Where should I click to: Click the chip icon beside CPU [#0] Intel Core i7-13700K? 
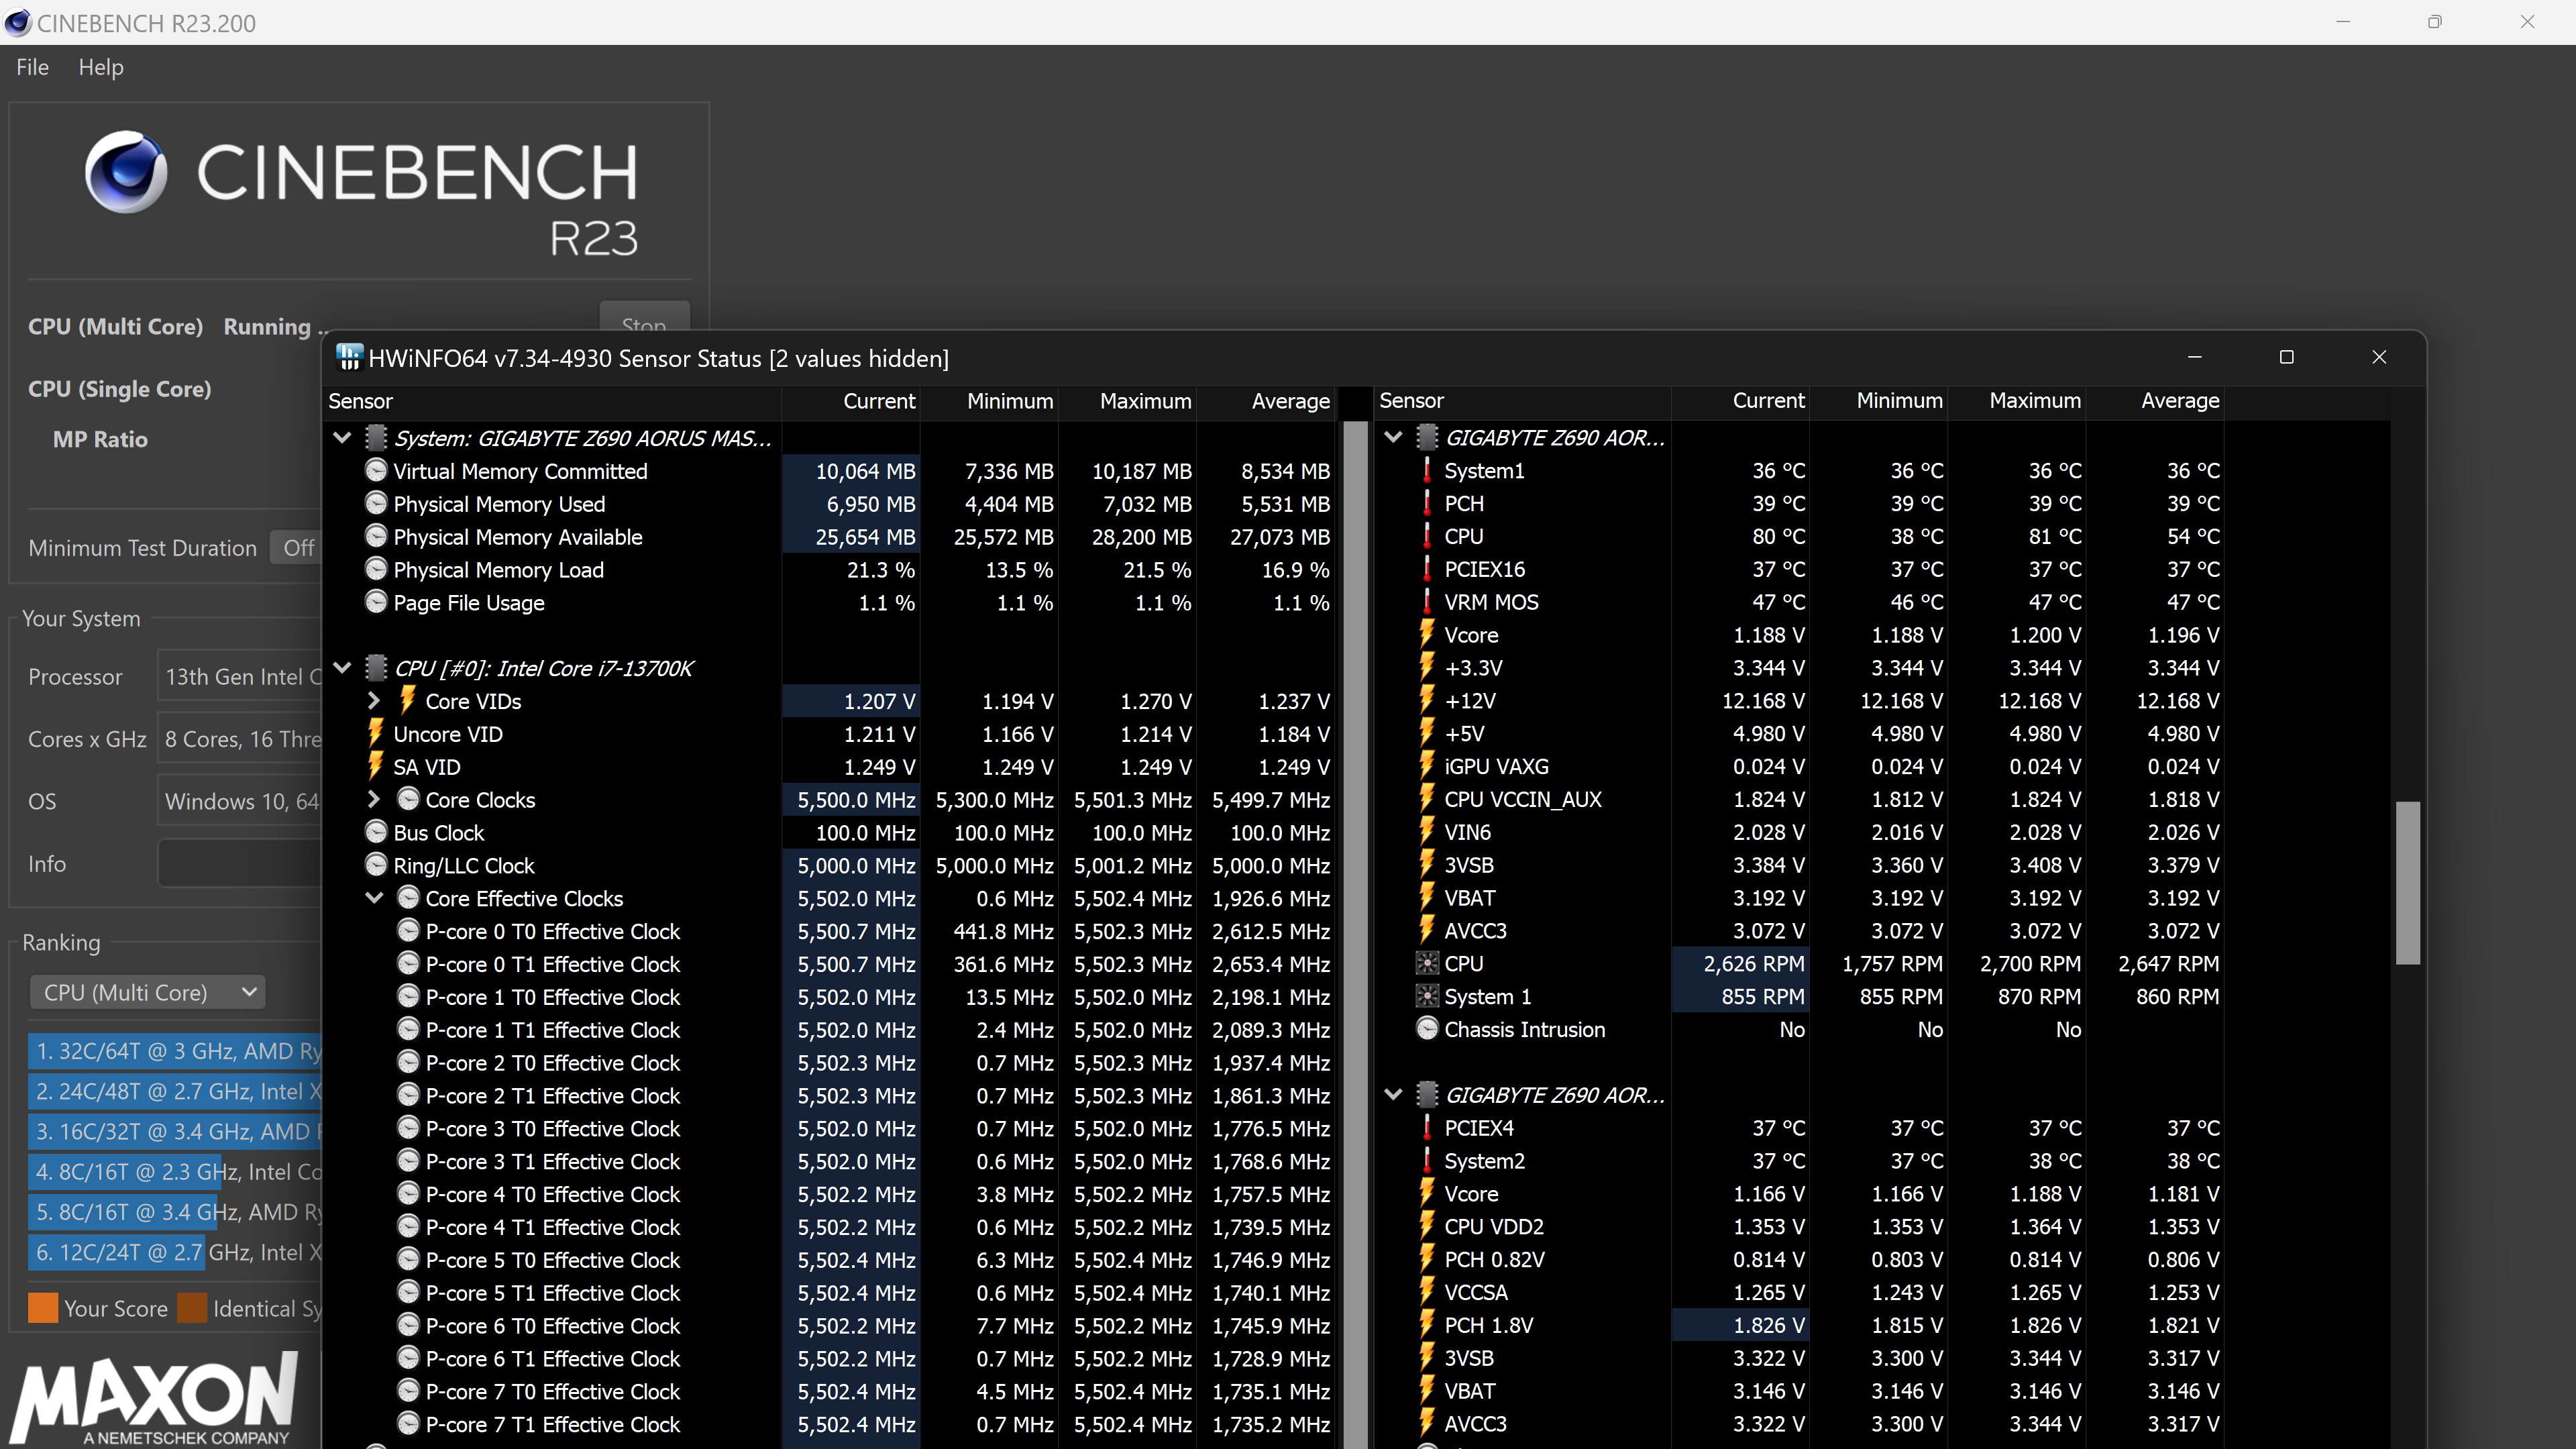click(x=376, y=668)
